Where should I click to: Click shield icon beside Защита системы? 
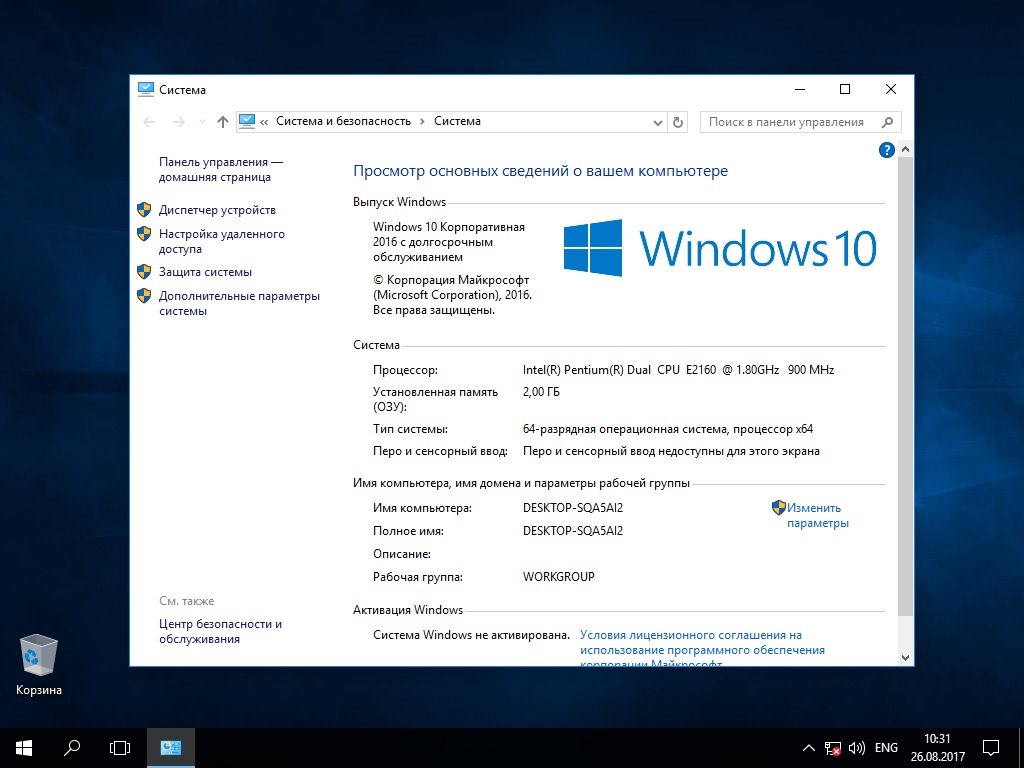144,272
